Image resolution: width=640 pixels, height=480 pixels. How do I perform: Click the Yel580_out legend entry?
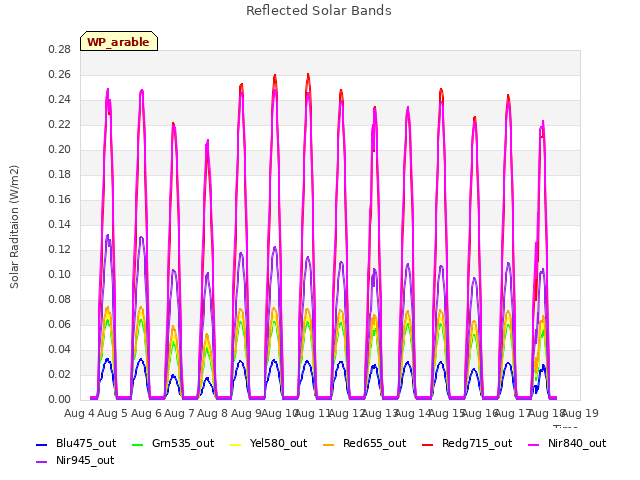(x=269, y=443)
